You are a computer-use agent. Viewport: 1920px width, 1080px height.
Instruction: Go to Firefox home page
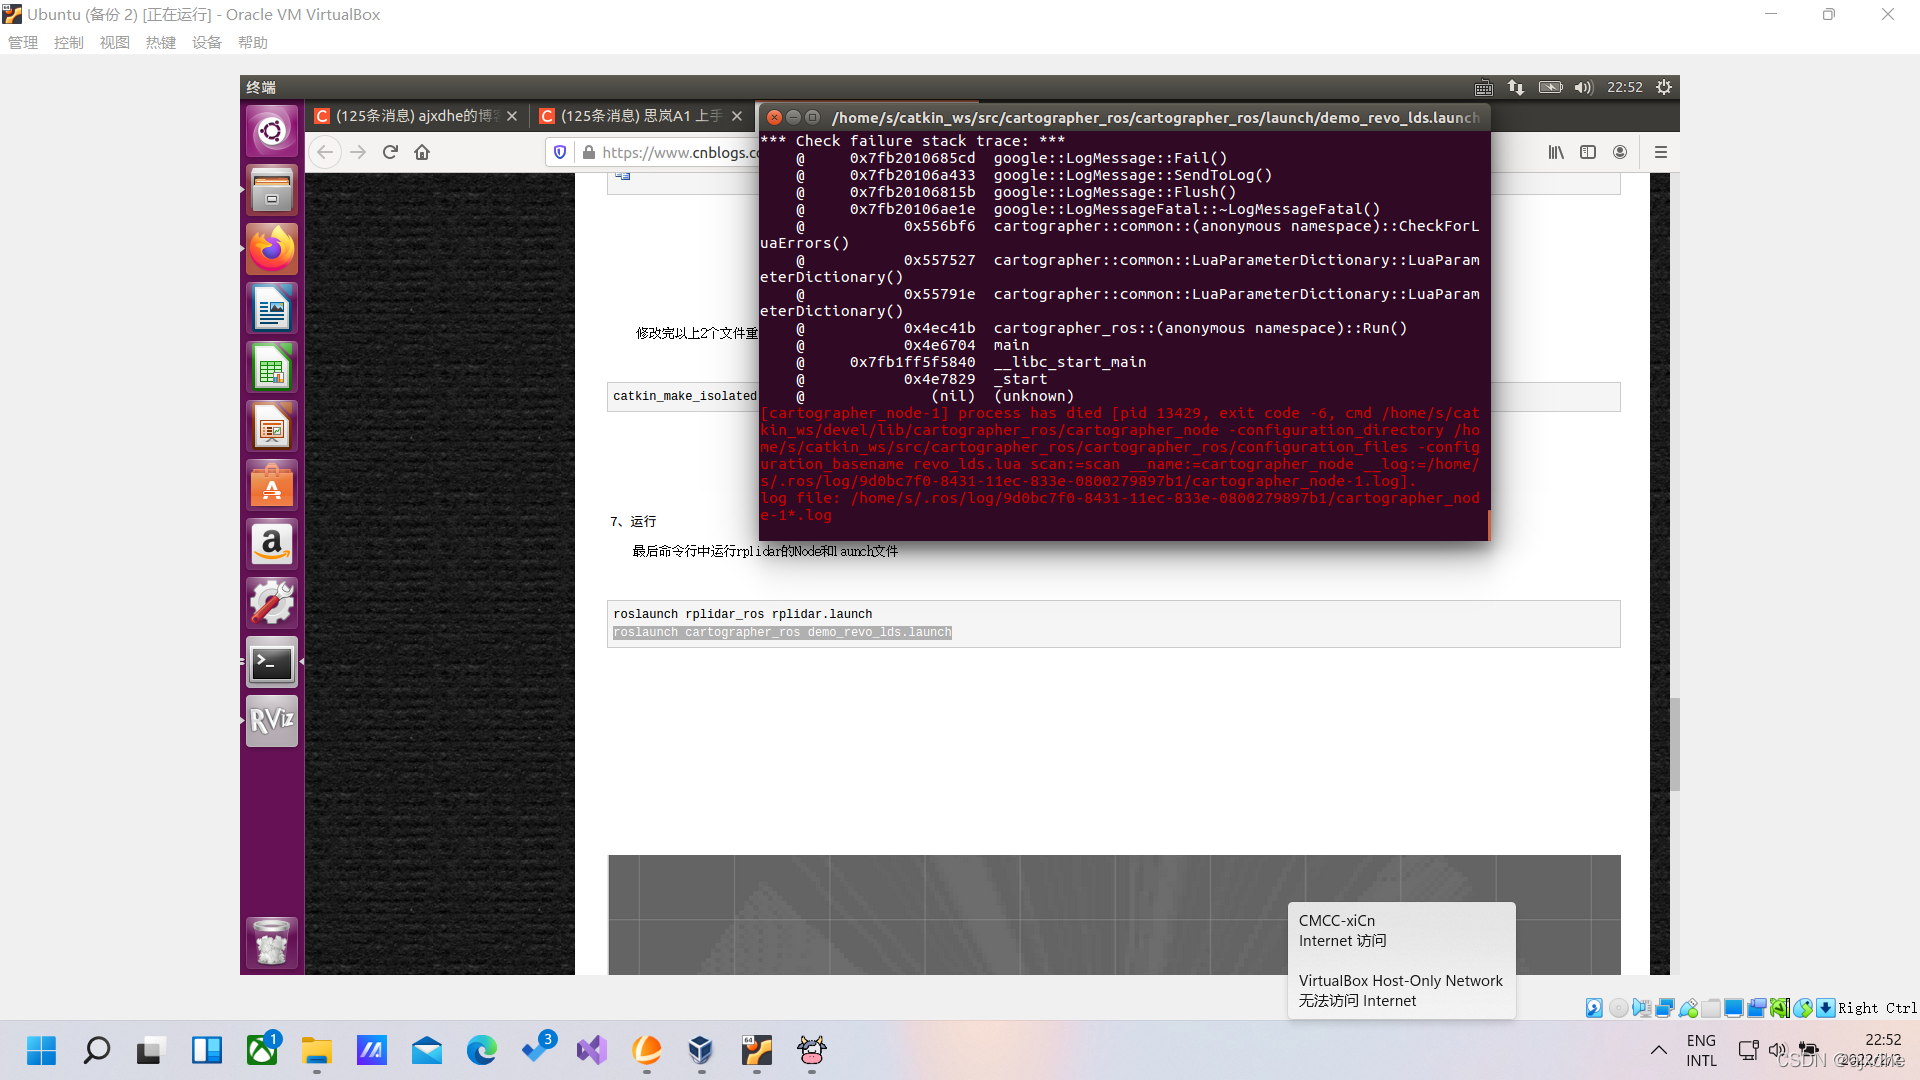pyautogui.click(x=422, y=152)
